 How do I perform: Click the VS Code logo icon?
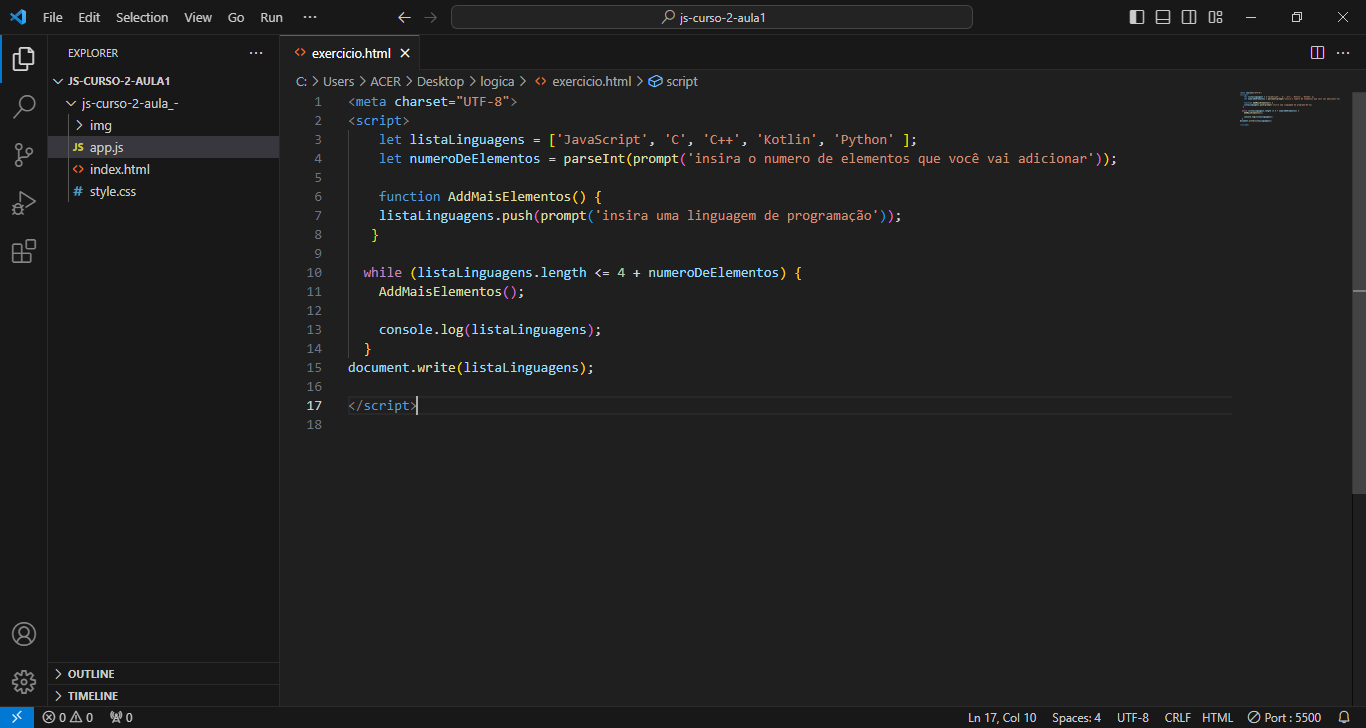[17, 17]
